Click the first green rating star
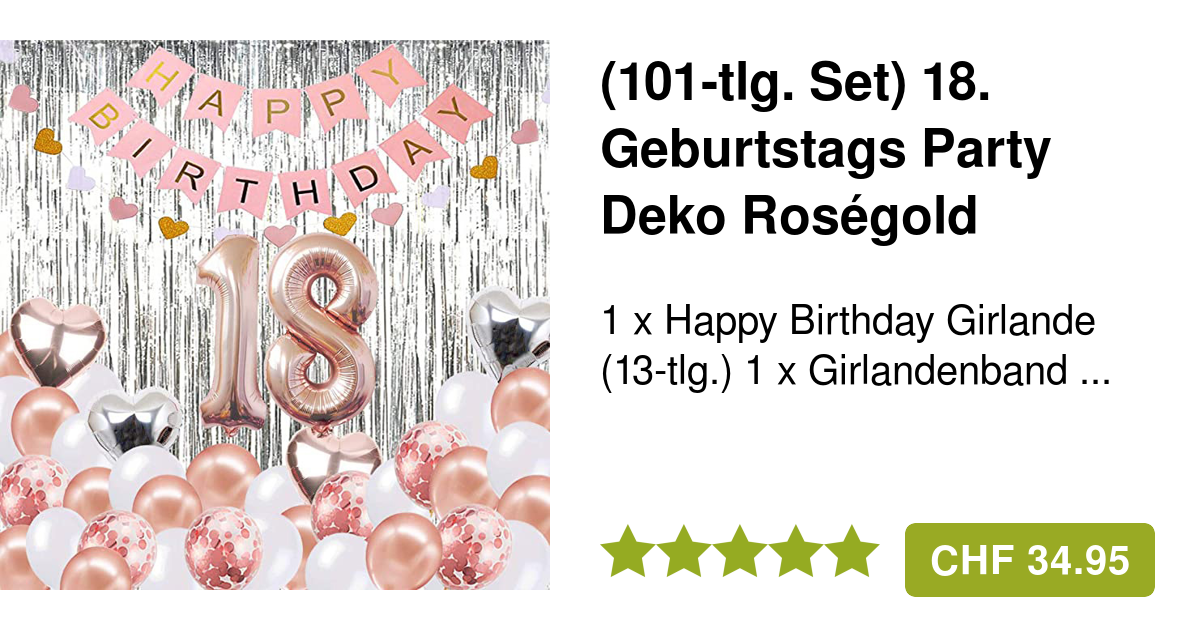Viewport: 1200px width, 630px height. tap(628, 551)
